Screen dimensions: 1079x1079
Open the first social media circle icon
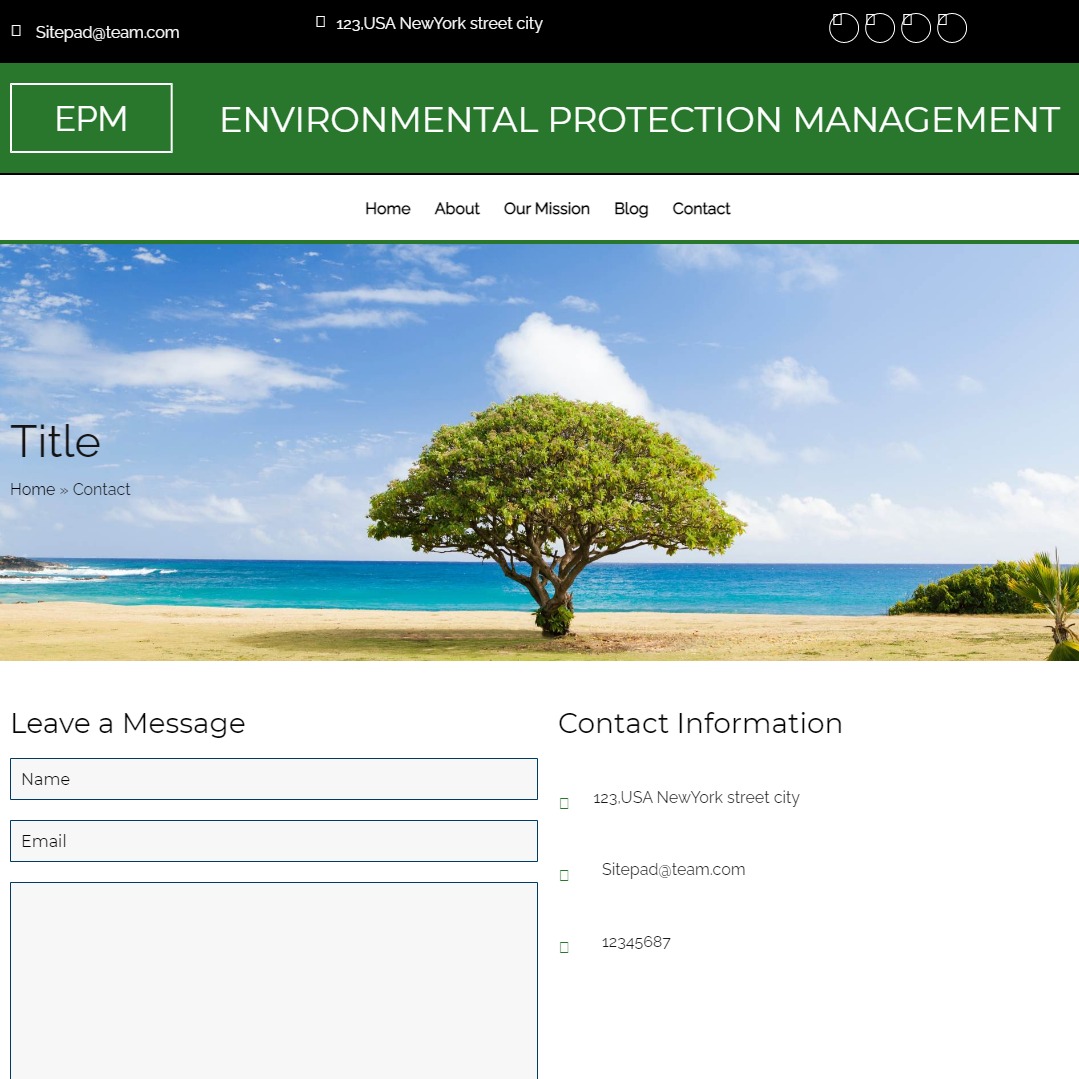click(844, 28)
